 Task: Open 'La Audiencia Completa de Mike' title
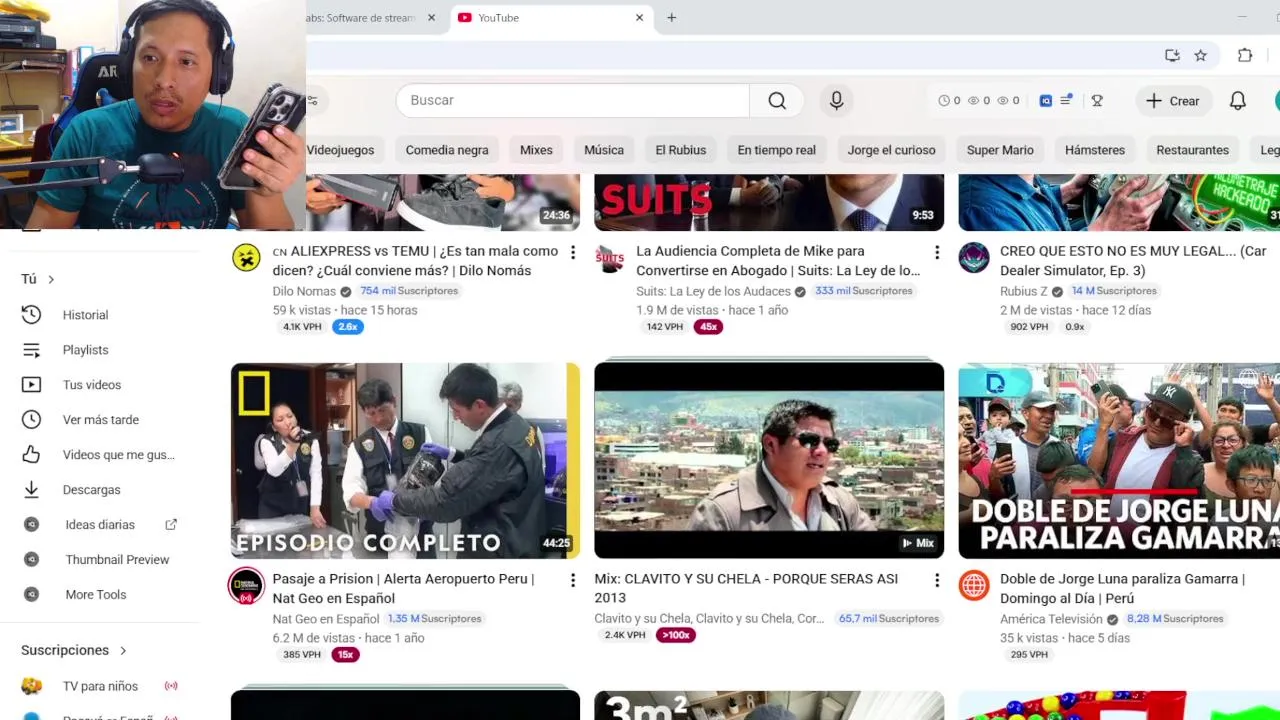(778, 261)
